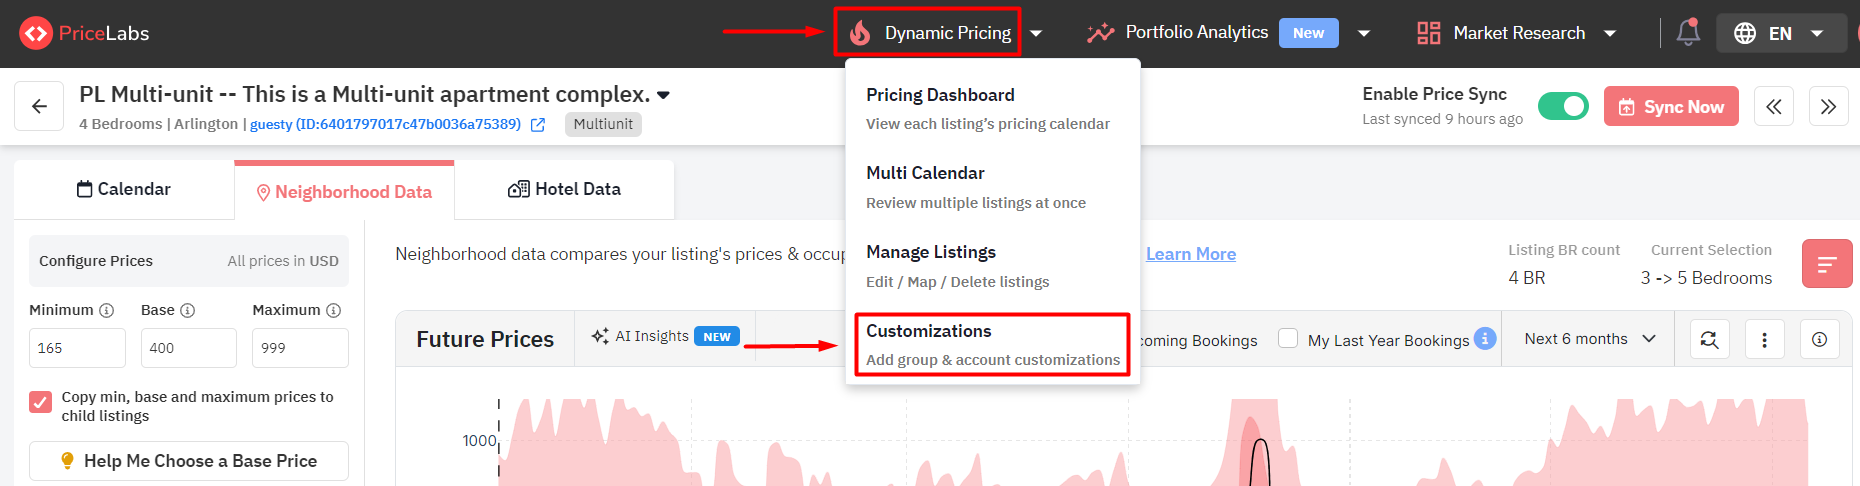Toggle the Enable Price Sync switch
Screen dimensions: 1860x486
coord(1563,106)
